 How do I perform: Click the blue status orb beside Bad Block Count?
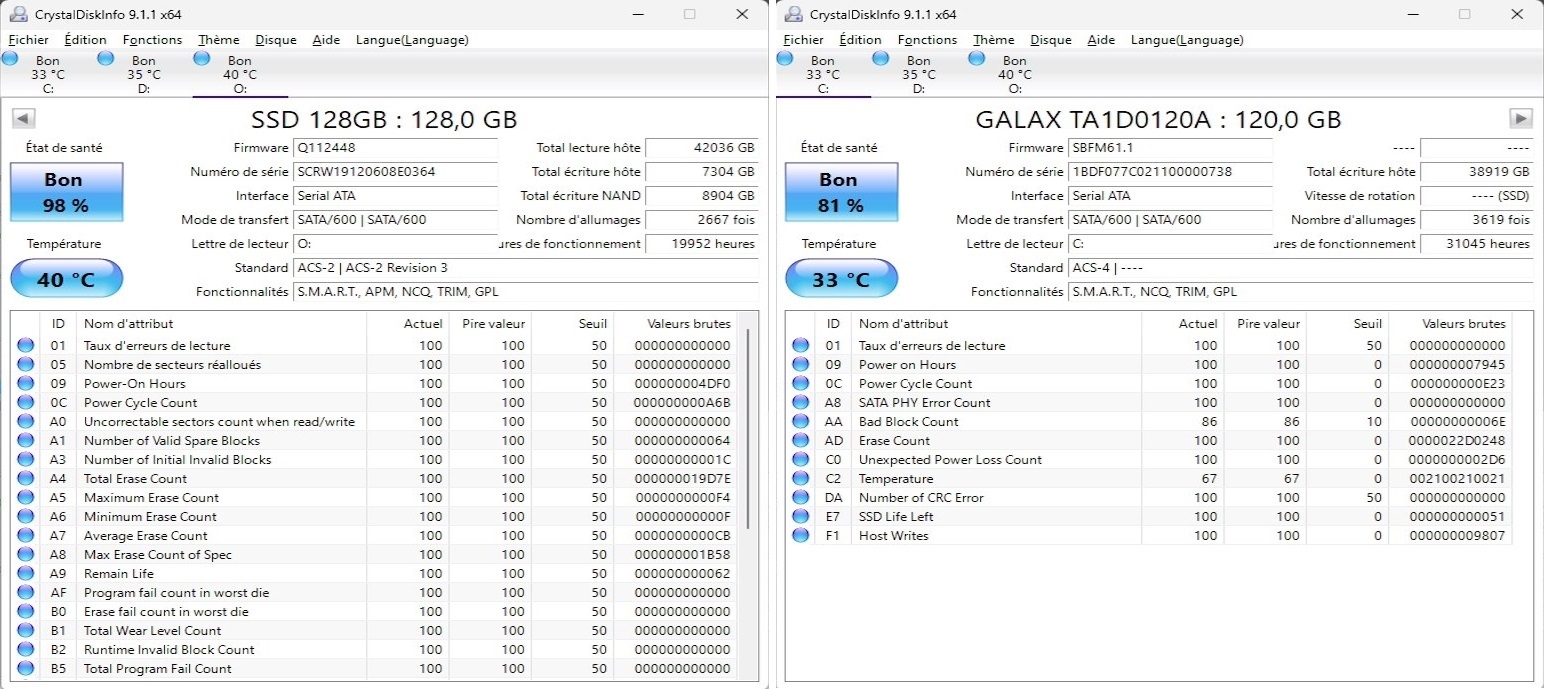[800, 422]
